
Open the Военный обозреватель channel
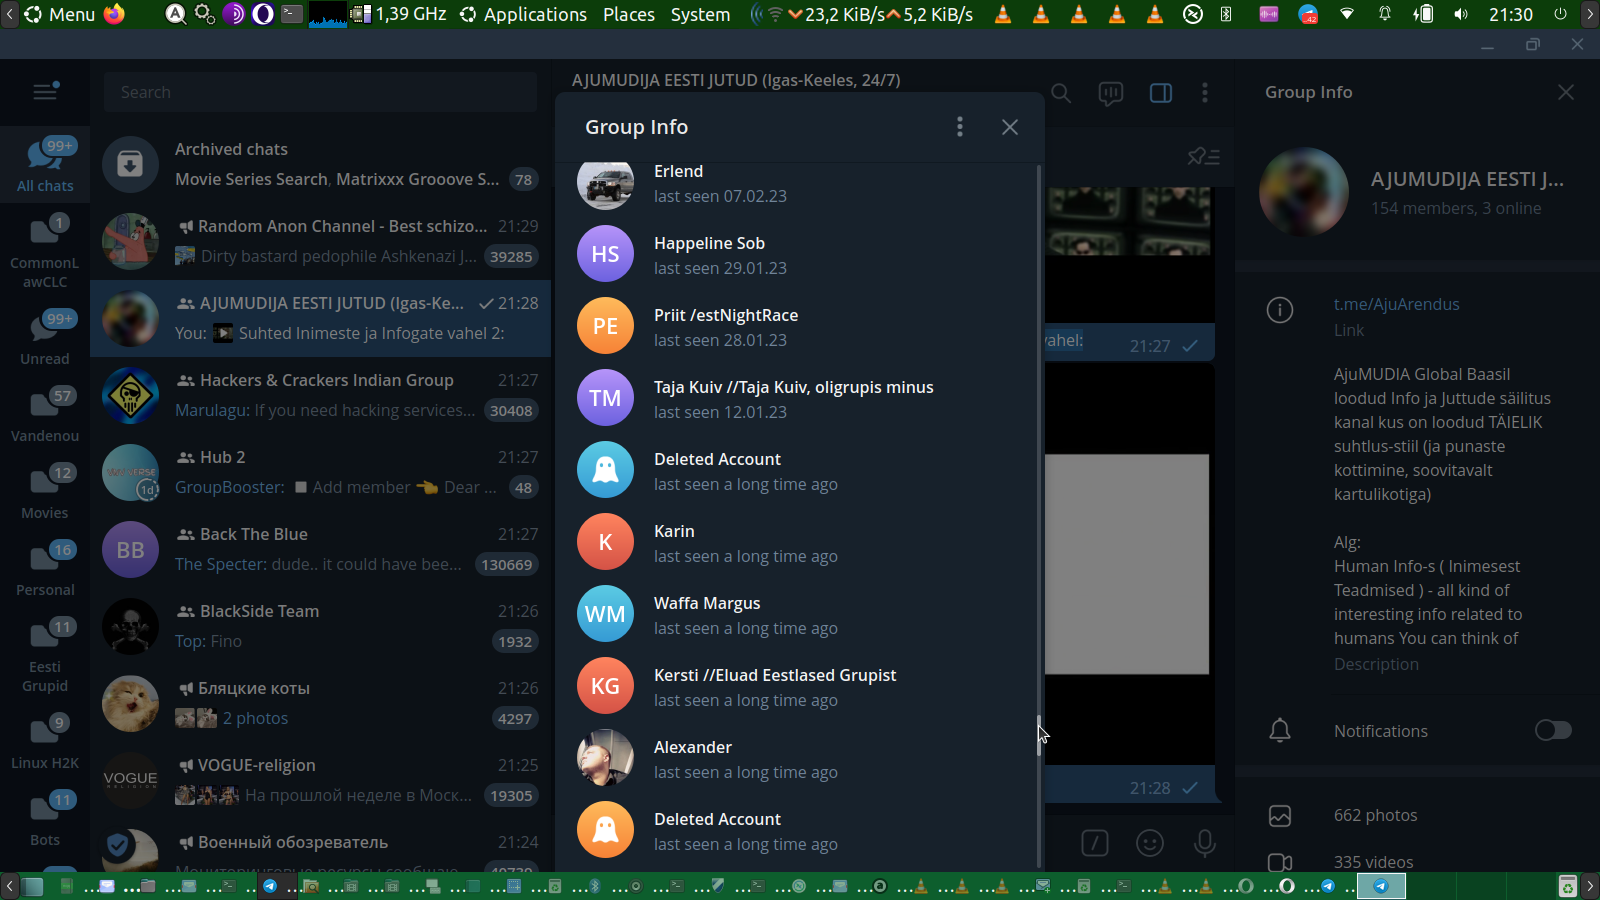(320, 846)
